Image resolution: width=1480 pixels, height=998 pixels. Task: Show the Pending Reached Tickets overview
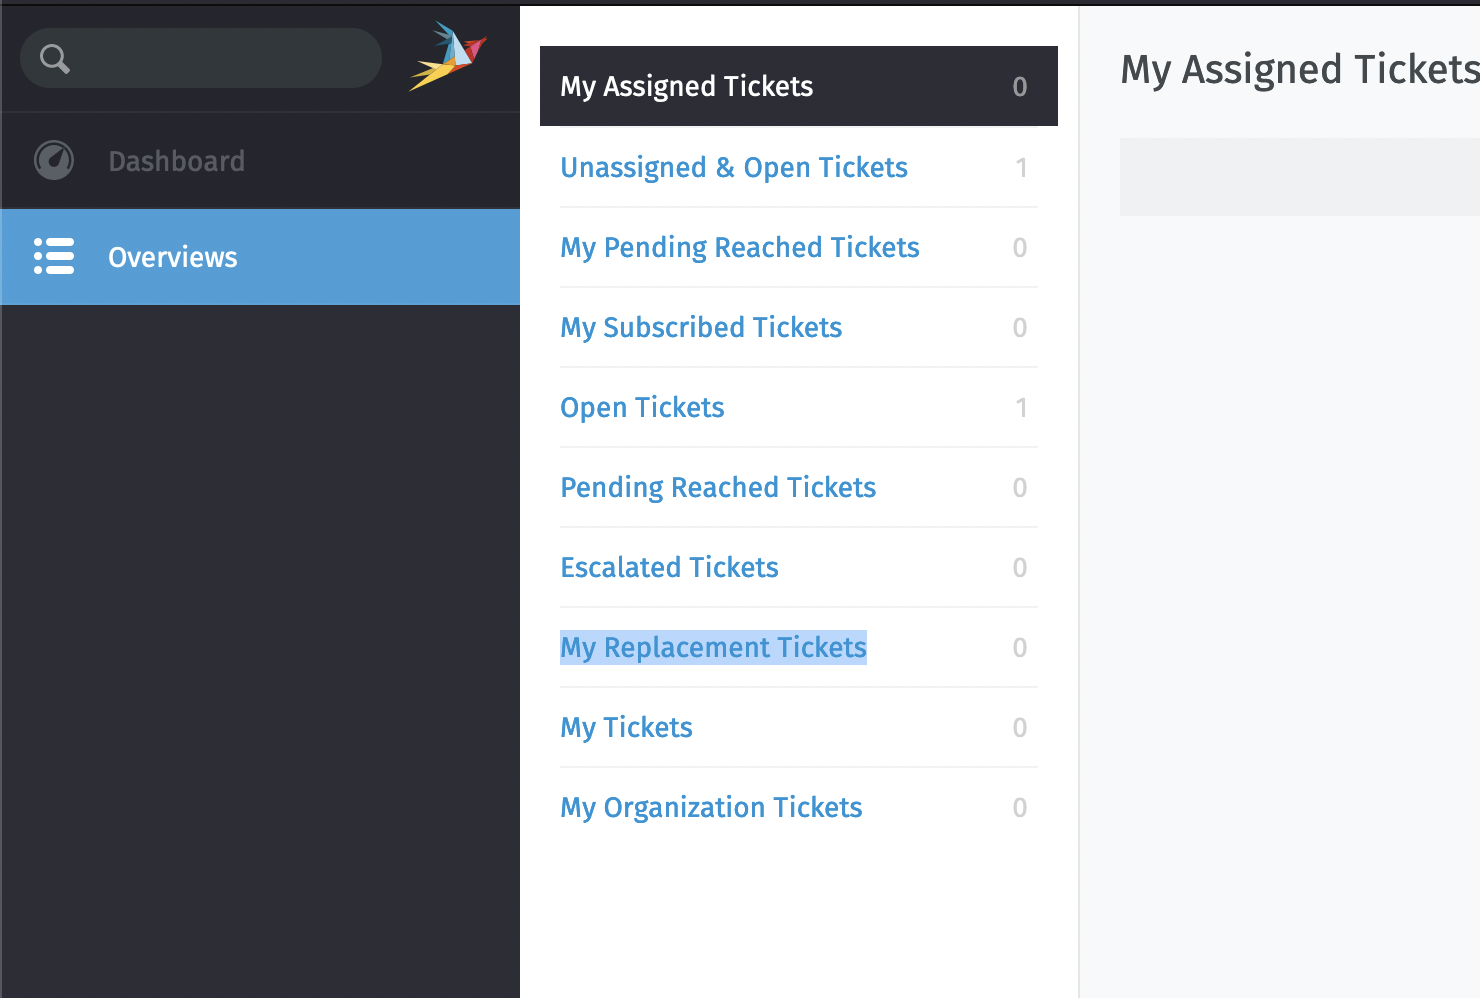[717, 487]
